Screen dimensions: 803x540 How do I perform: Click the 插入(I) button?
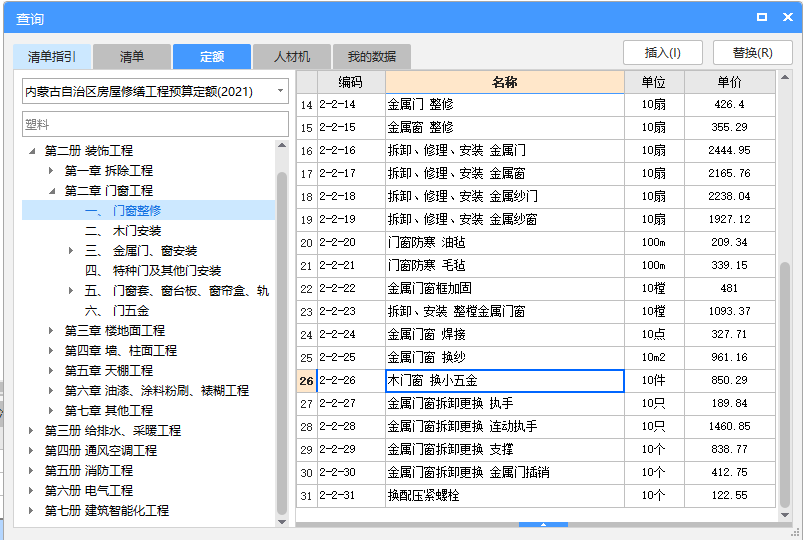(663, 53)
